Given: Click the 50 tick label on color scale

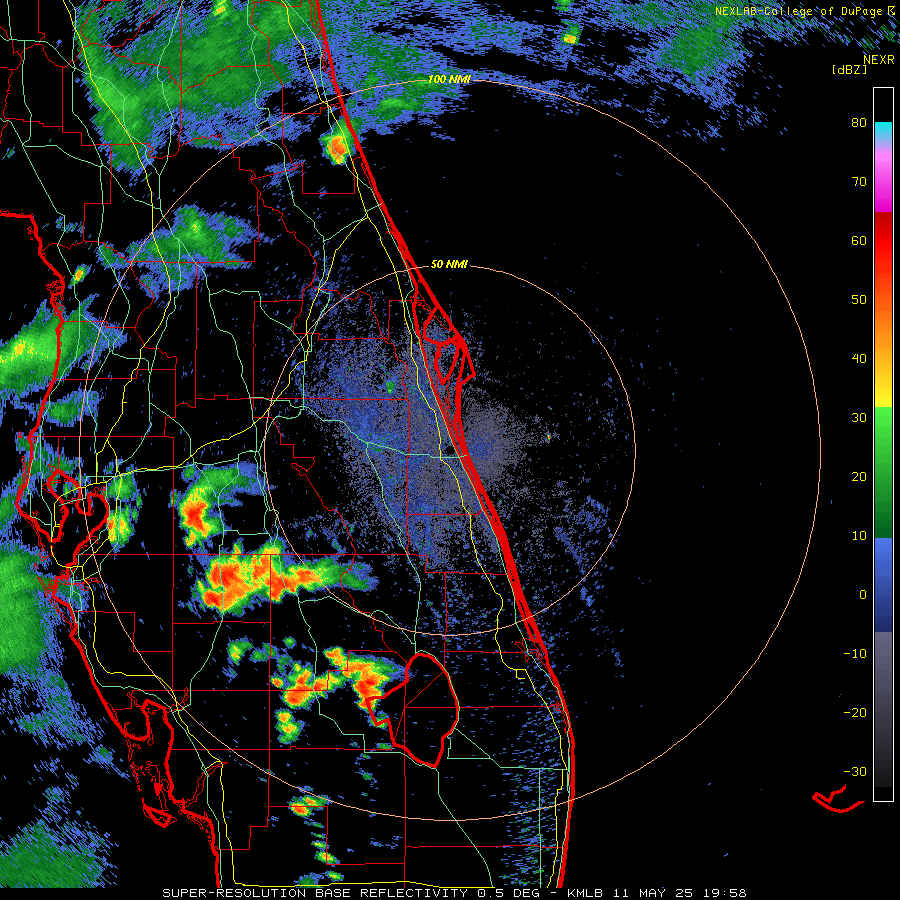Looking at the screenshot, I should pyautogui.click(x=859, y=300).
